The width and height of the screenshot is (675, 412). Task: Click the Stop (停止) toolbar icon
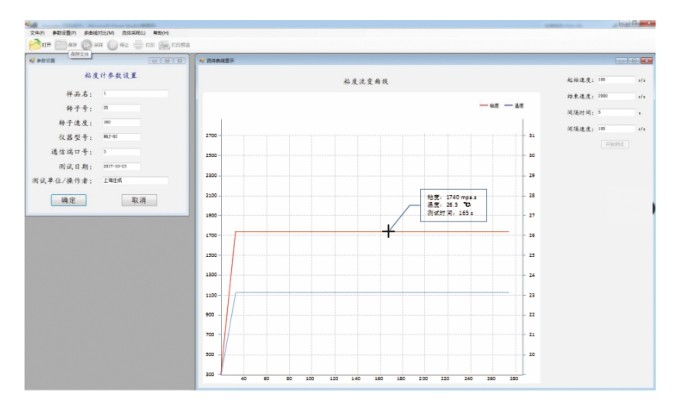tap(113, 45)
